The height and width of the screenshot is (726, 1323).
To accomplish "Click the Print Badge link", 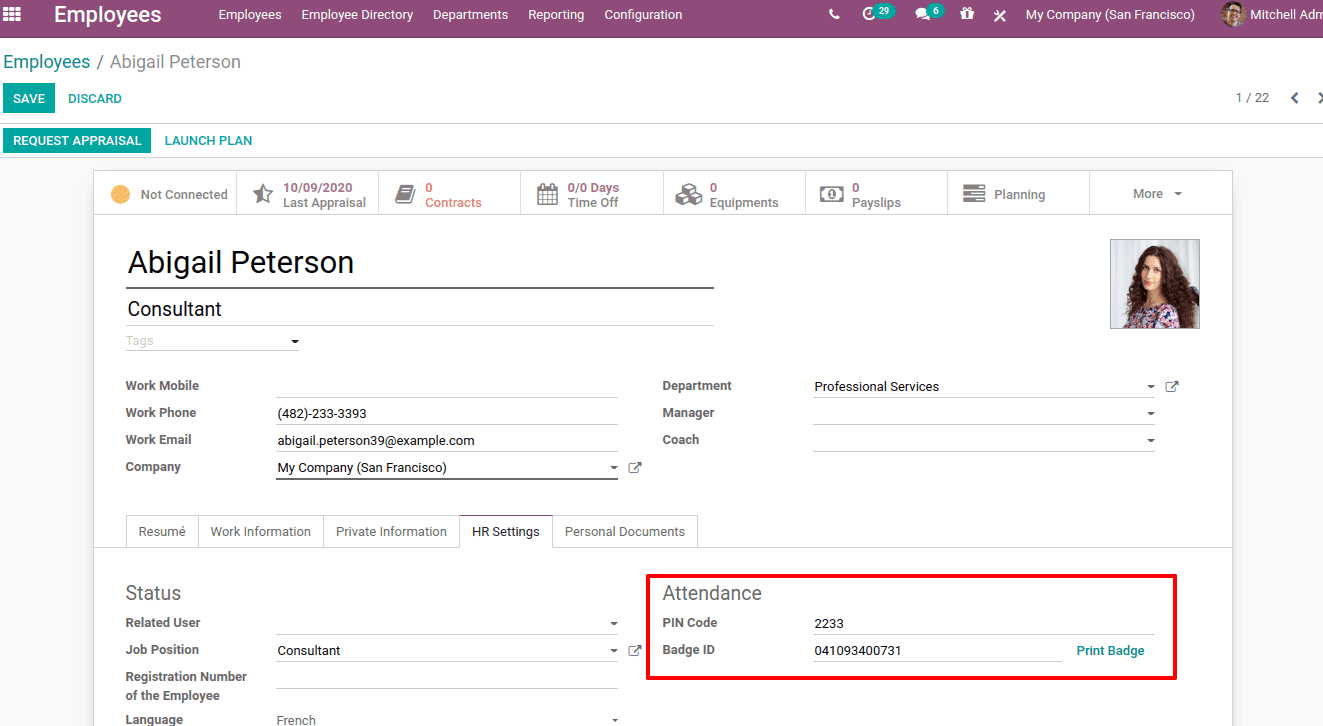I will [x=1110, y=651].
